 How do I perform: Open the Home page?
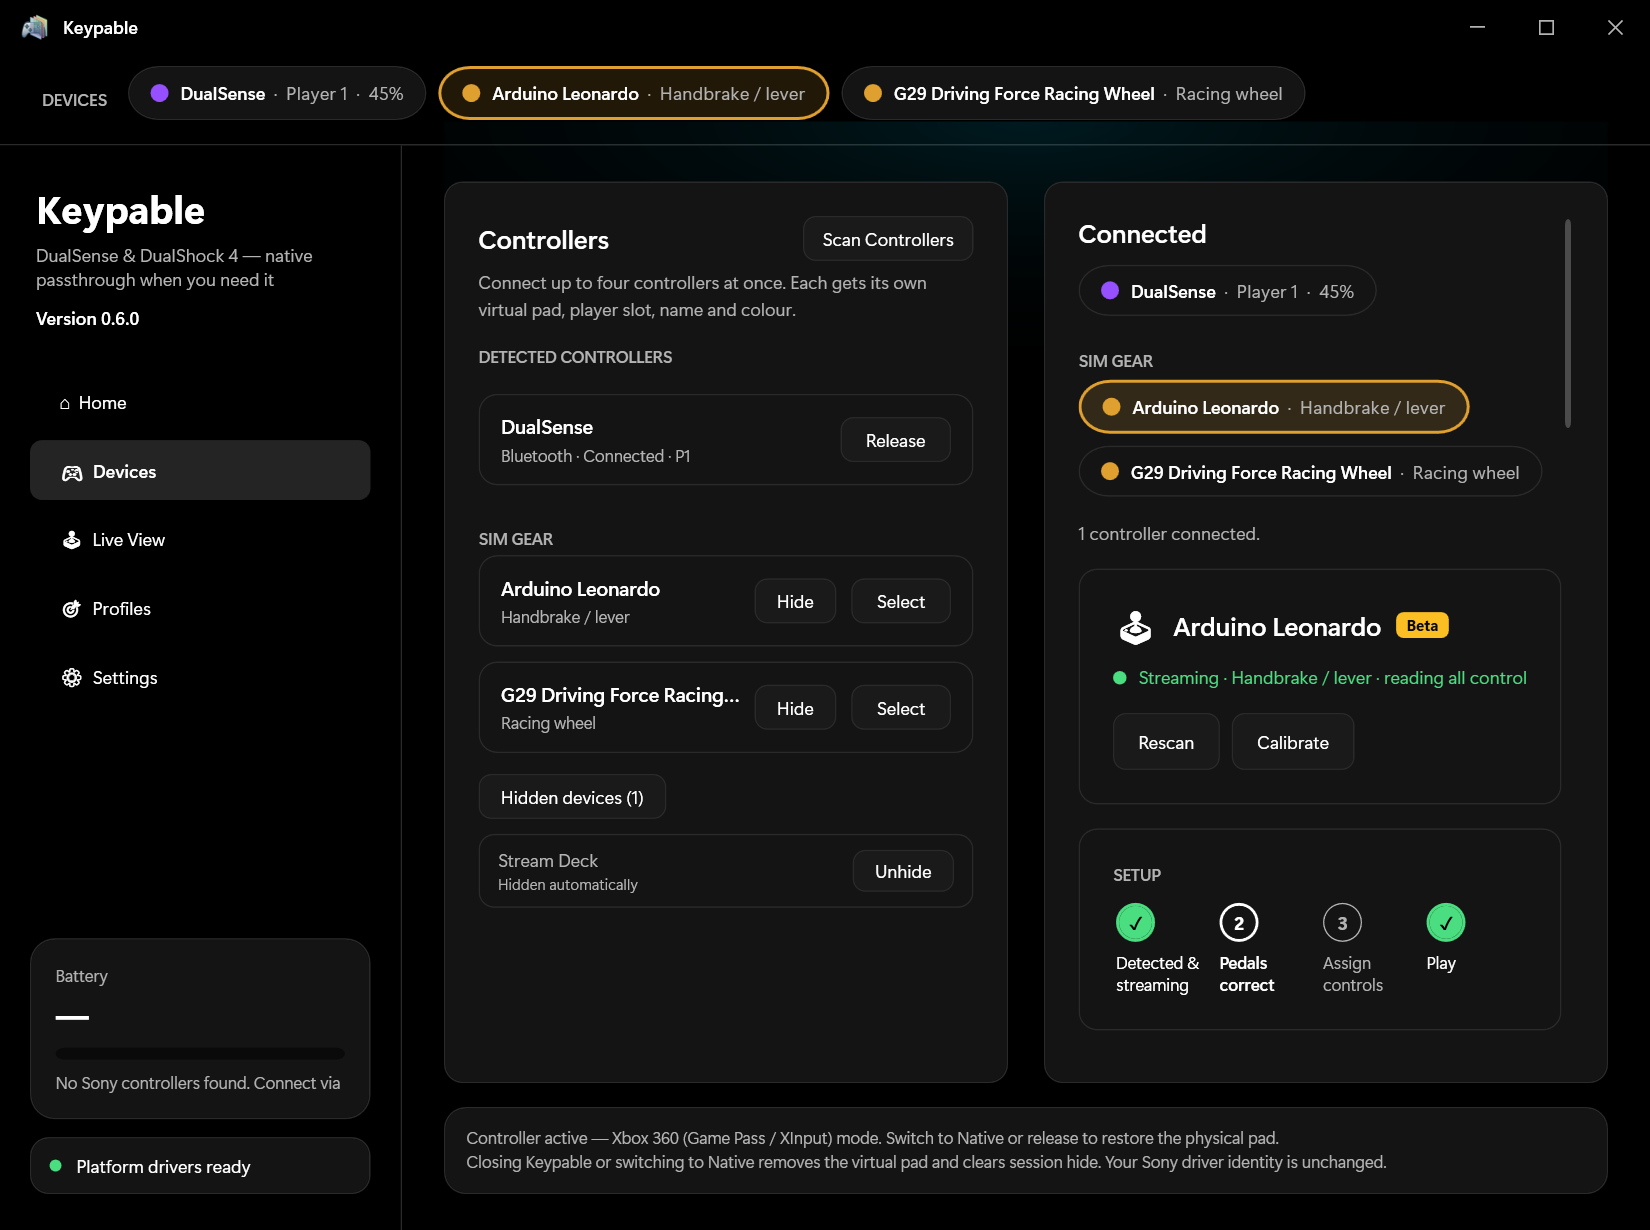tap(200, 403)
